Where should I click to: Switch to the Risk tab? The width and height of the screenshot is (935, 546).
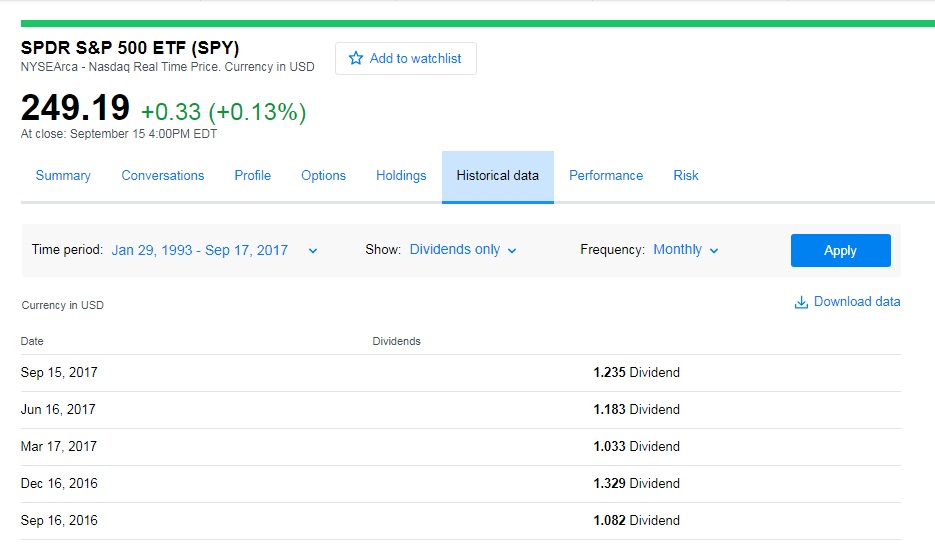point(686,176)
